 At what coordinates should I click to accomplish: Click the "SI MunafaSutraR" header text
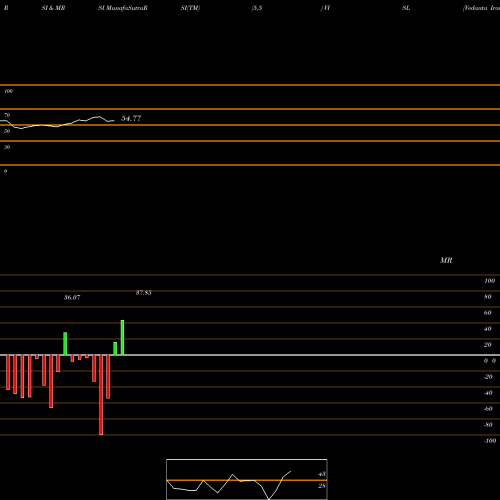[123, 8]
